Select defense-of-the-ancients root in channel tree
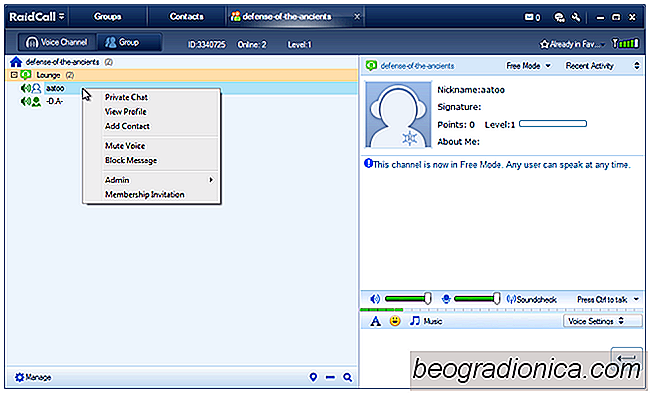The image size is (650, 393). click(x=62, y=62)
